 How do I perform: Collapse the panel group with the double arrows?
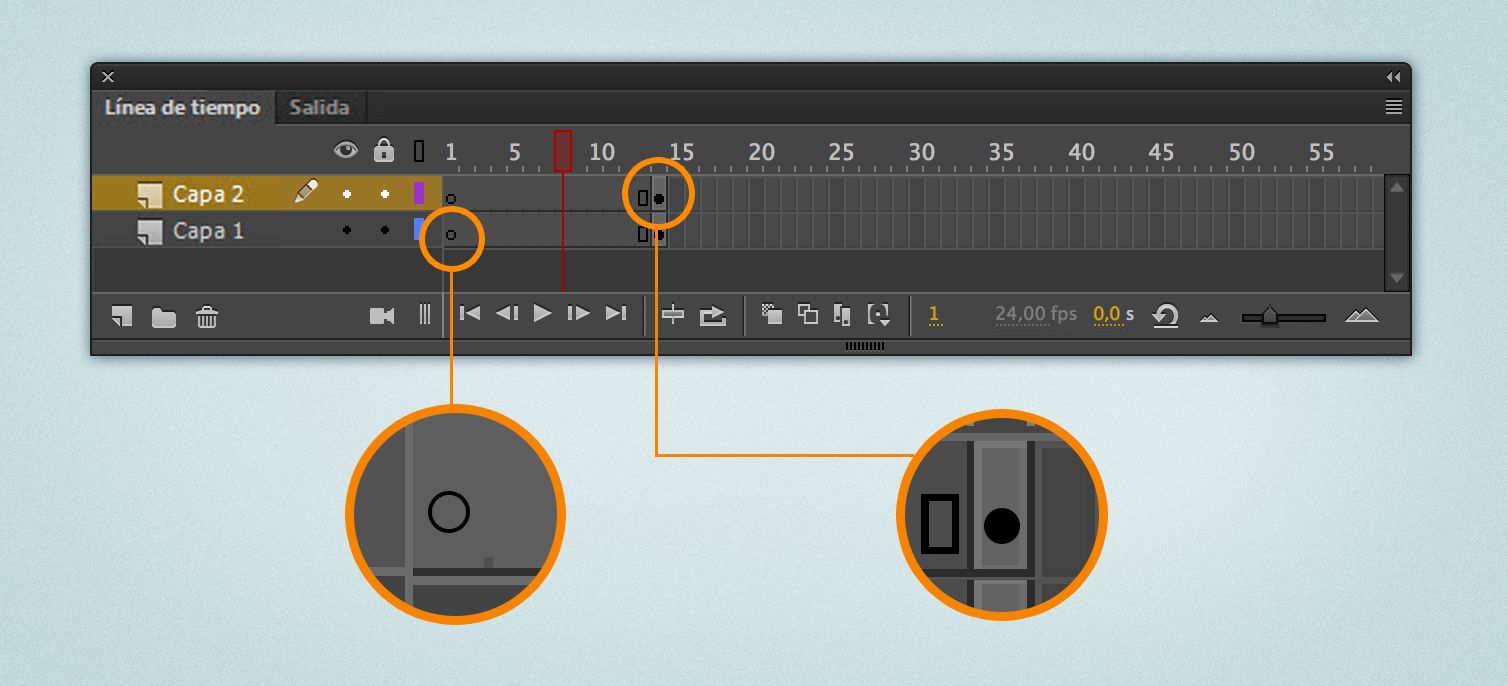(x=1393, y=75)
